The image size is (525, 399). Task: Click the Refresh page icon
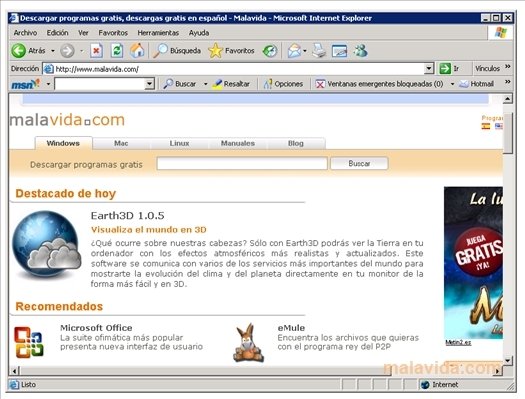point(117,51)
